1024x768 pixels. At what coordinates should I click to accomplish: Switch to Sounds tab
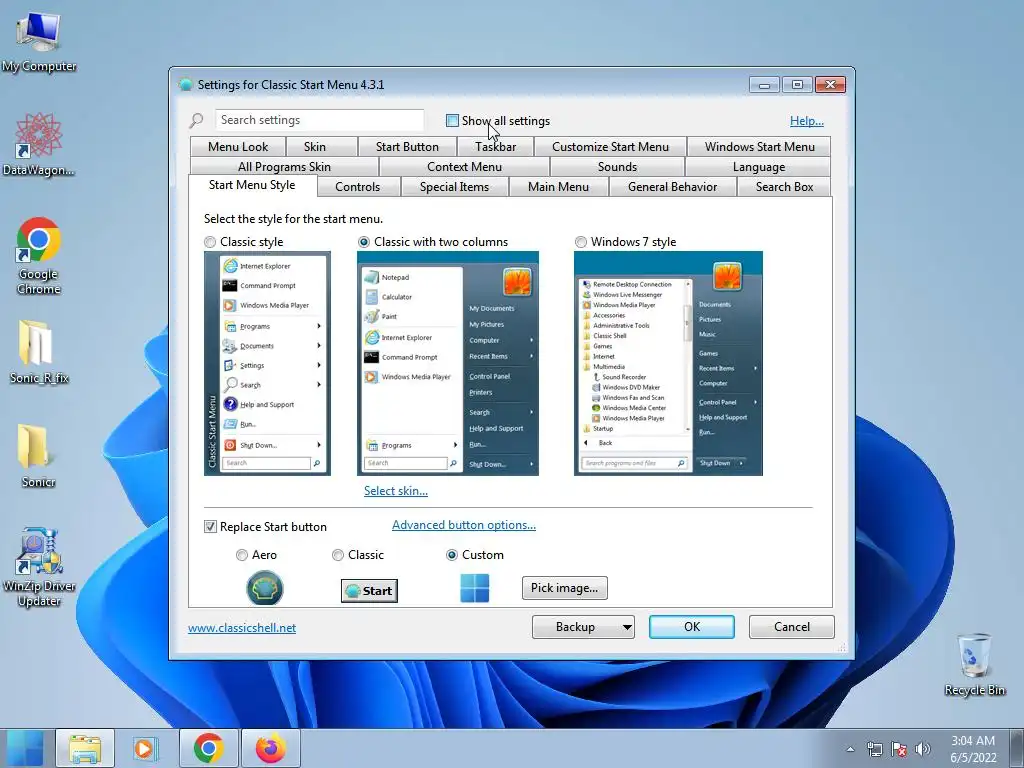617,167
